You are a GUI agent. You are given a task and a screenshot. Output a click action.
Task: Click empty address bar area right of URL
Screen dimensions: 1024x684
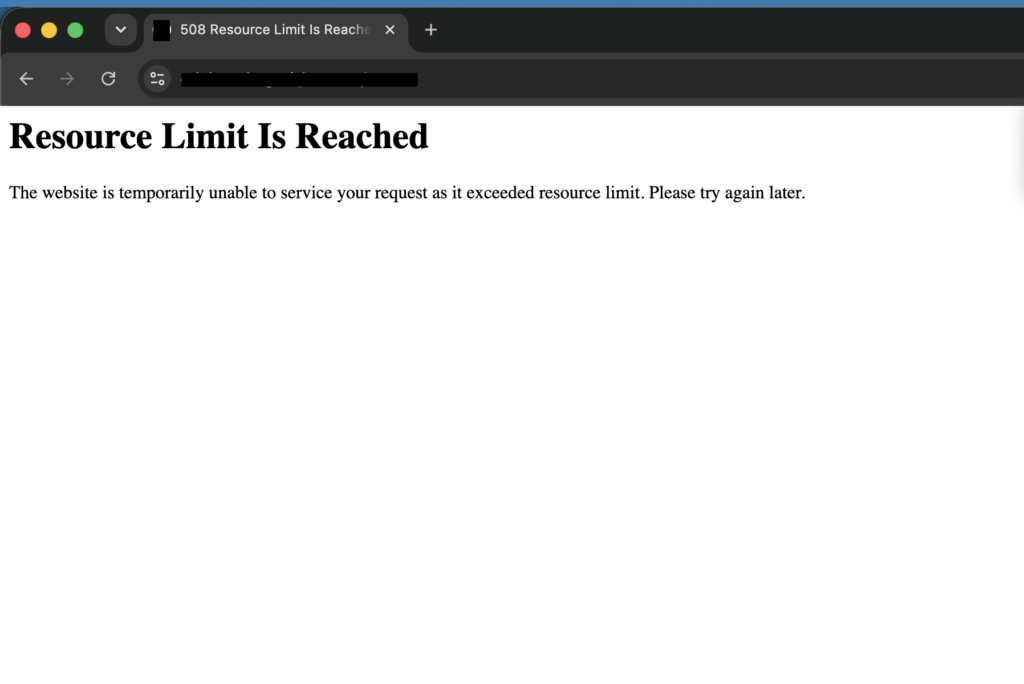pyautogui.click(x=718, y=80)
